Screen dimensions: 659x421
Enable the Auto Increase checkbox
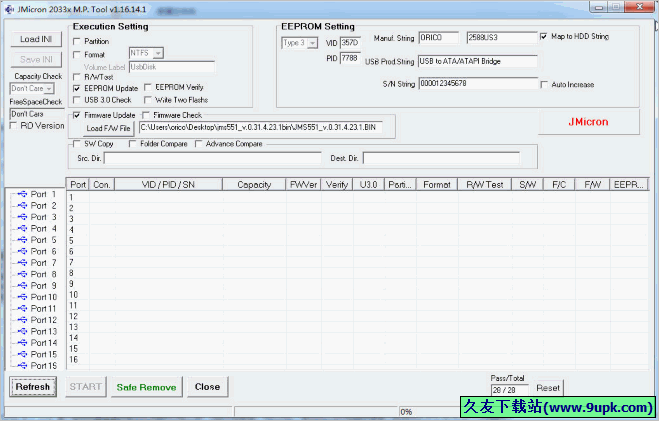[x=544, y=84]
